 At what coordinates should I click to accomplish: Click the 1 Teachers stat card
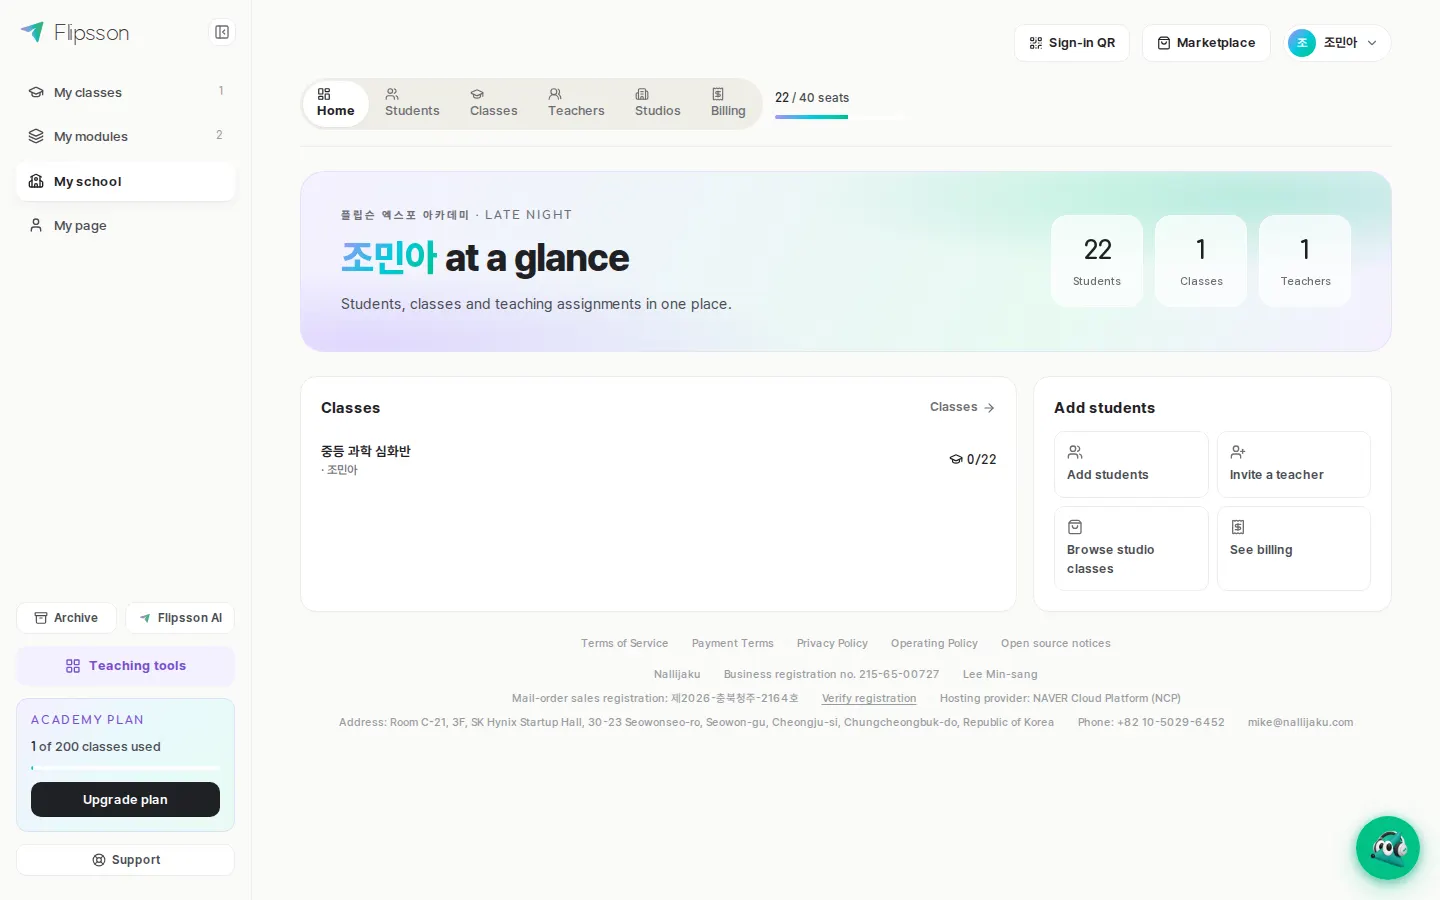click(x=1305, y=261)
